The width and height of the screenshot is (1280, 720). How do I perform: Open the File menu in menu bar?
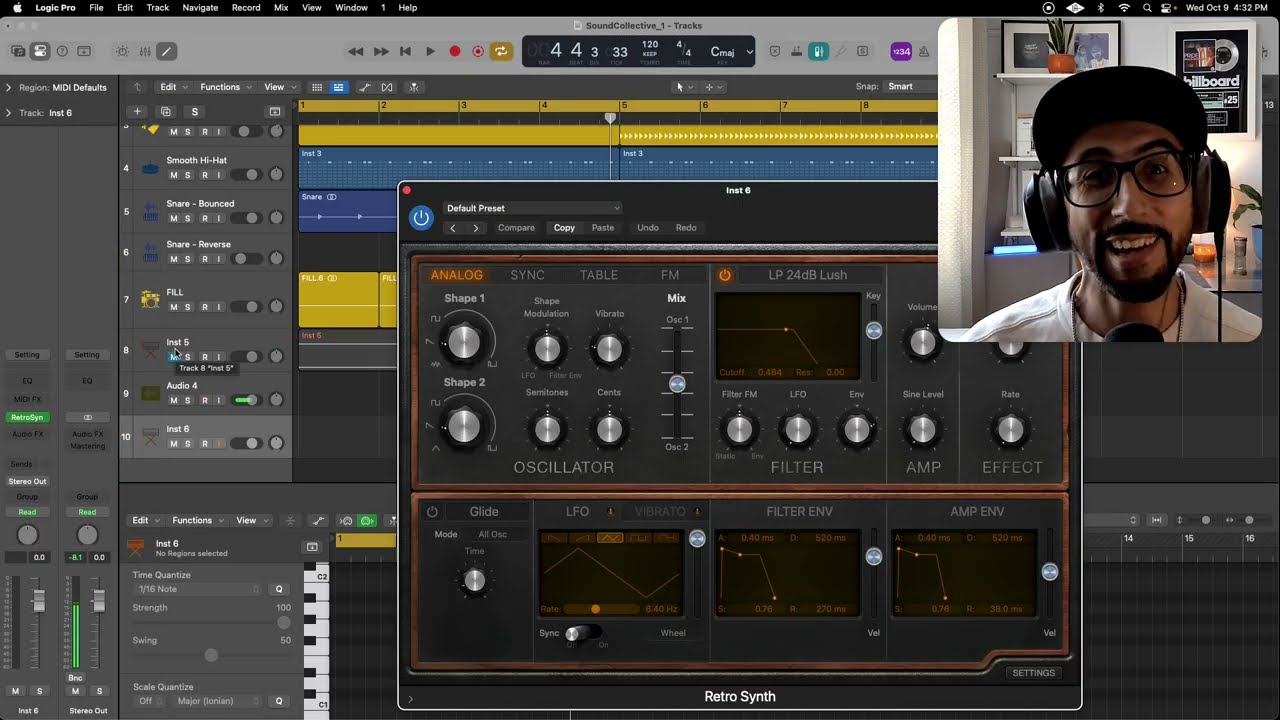click(x=96, y=7)
